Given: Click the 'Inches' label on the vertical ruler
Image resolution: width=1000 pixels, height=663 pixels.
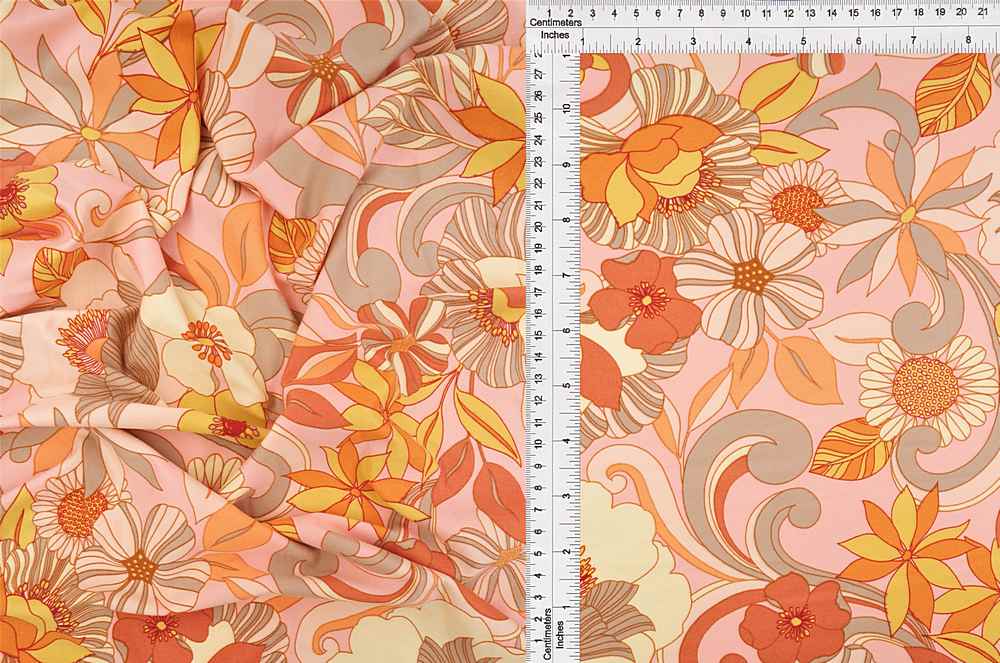Looking at the screenshot, I should pyautogui.click(x=560, y=634).
